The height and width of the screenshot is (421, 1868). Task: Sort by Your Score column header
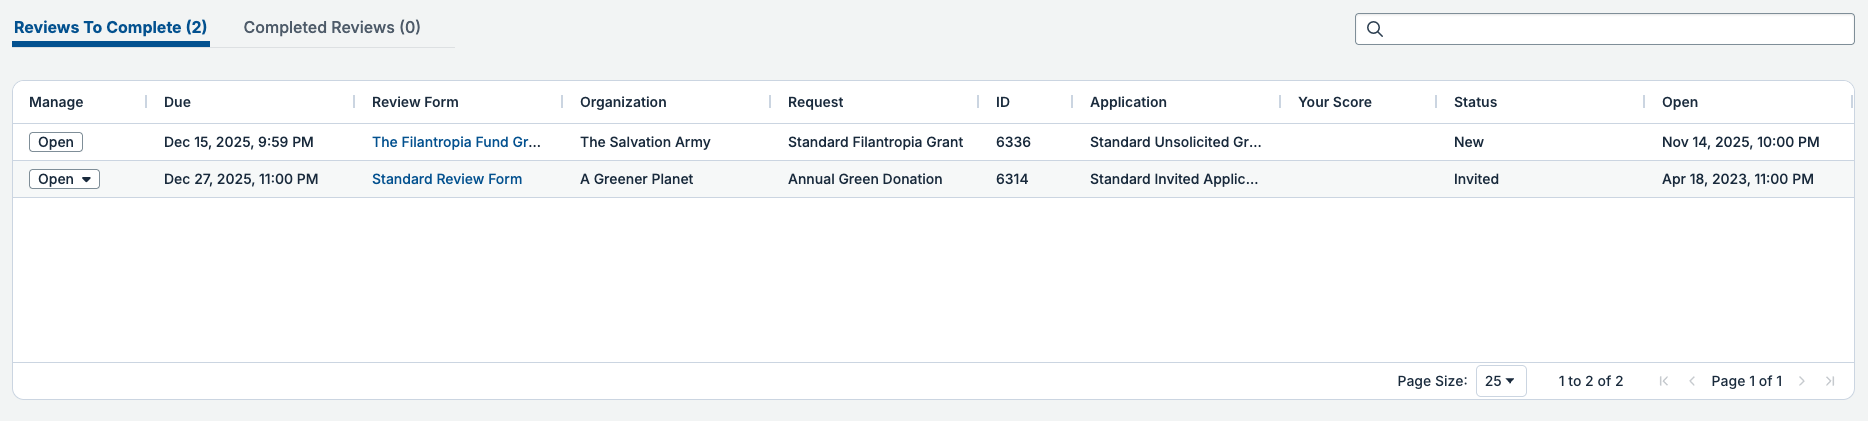pyautogui.click(x=1334, y=102)
